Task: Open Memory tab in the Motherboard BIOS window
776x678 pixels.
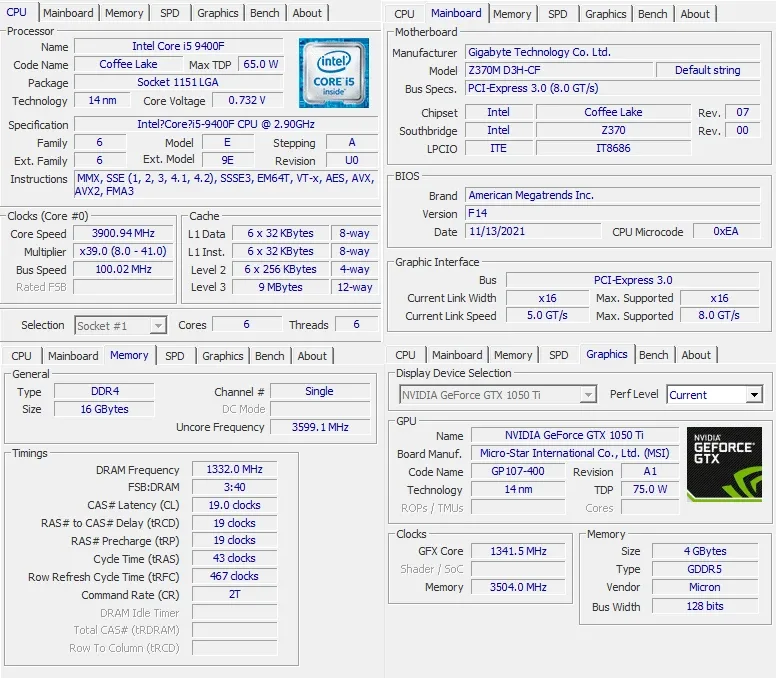Action: 512,14
